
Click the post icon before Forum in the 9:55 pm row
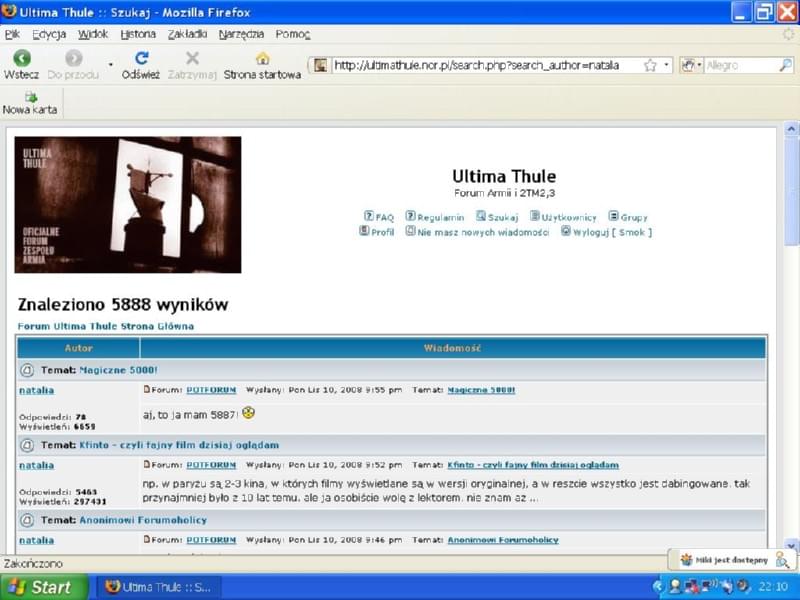pyautogui.click(x=147, y=390)
